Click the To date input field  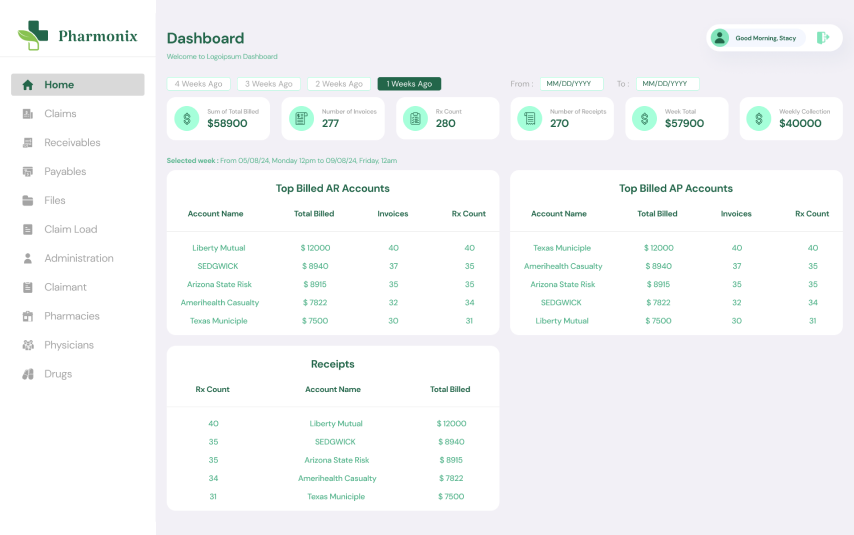(x=668, y=84)
